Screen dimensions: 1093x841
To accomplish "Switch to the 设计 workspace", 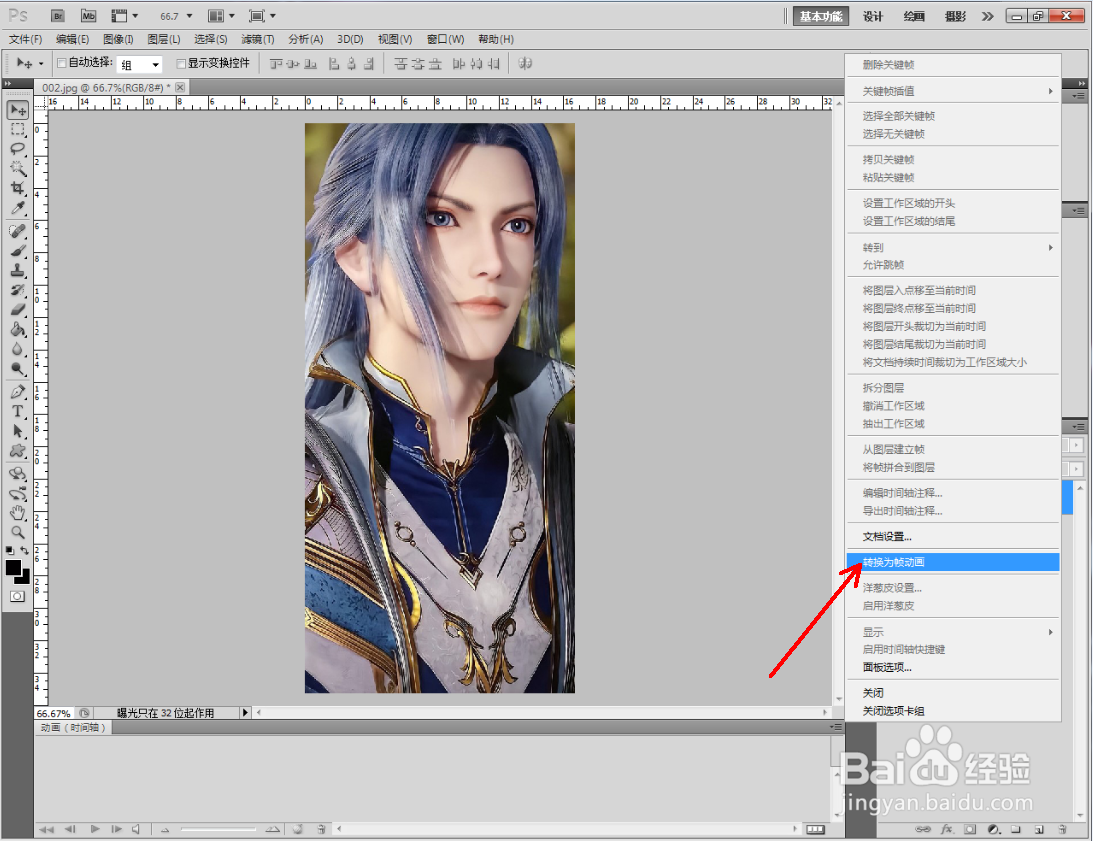I will tap(873, 16).
